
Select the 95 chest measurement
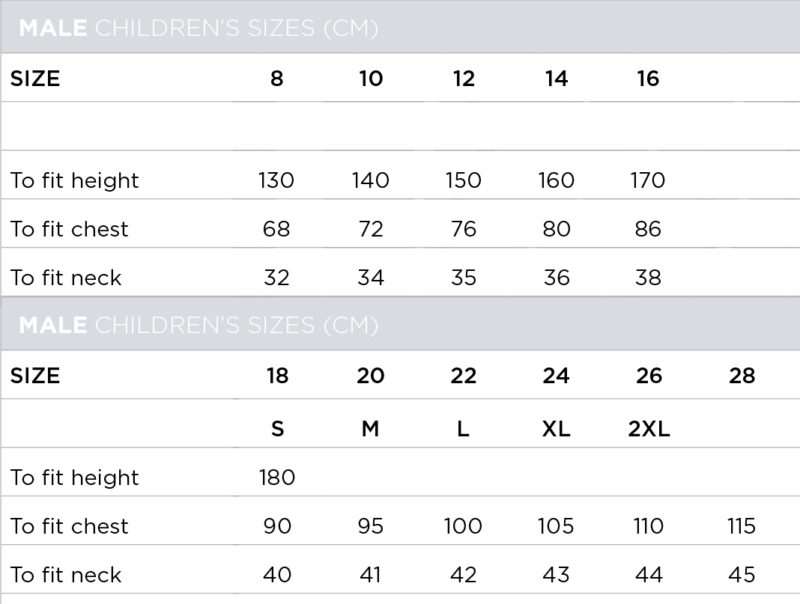click(371, 526)
